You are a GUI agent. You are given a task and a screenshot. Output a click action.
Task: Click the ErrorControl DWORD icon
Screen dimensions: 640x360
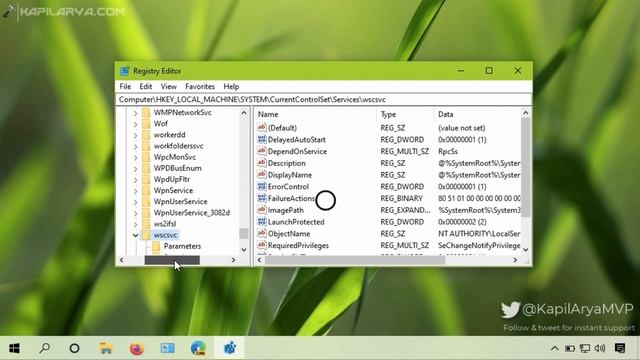click(262, 187)
